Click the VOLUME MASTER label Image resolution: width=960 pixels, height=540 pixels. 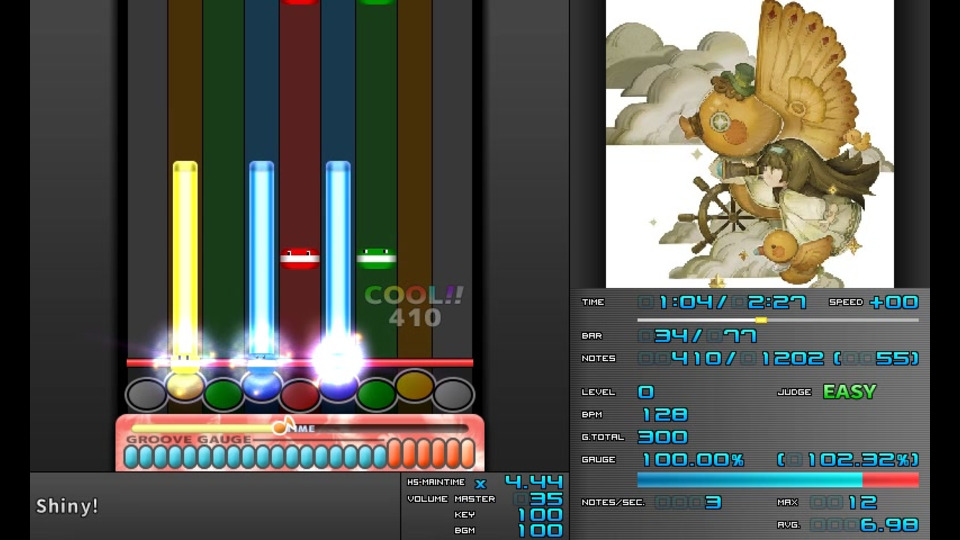click(x=451, y=499)
